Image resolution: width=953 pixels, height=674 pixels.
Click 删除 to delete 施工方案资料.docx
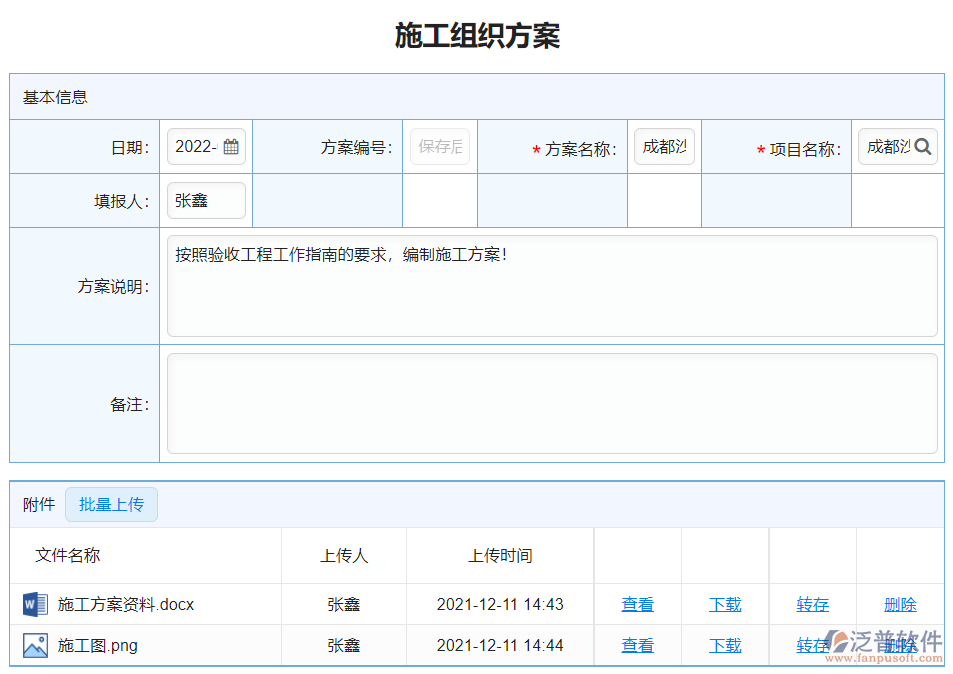point(899,604)
